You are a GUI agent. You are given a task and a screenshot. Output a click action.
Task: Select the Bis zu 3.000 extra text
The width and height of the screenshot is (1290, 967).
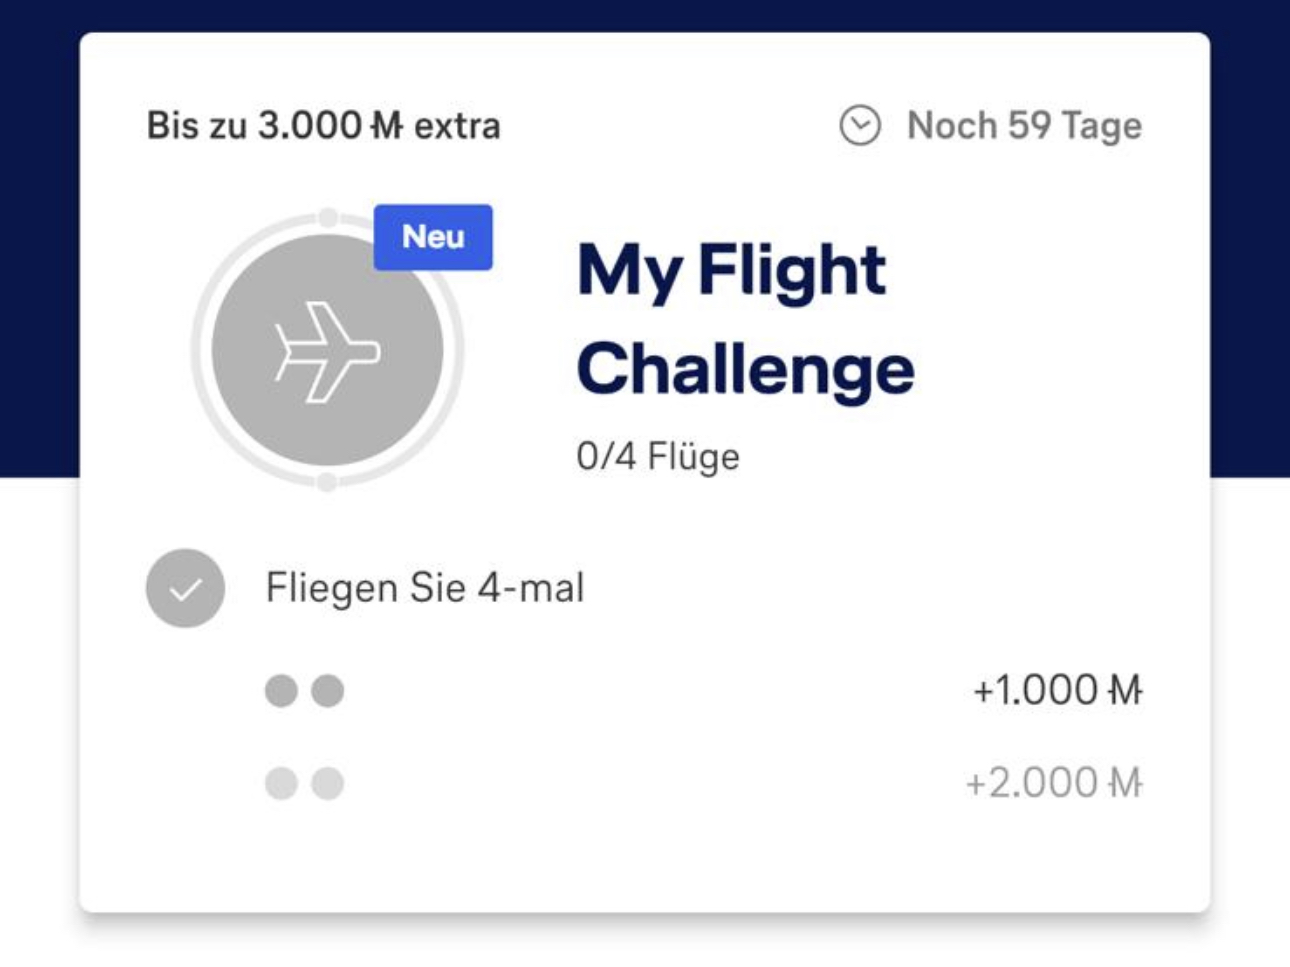[x=323, y=126]
